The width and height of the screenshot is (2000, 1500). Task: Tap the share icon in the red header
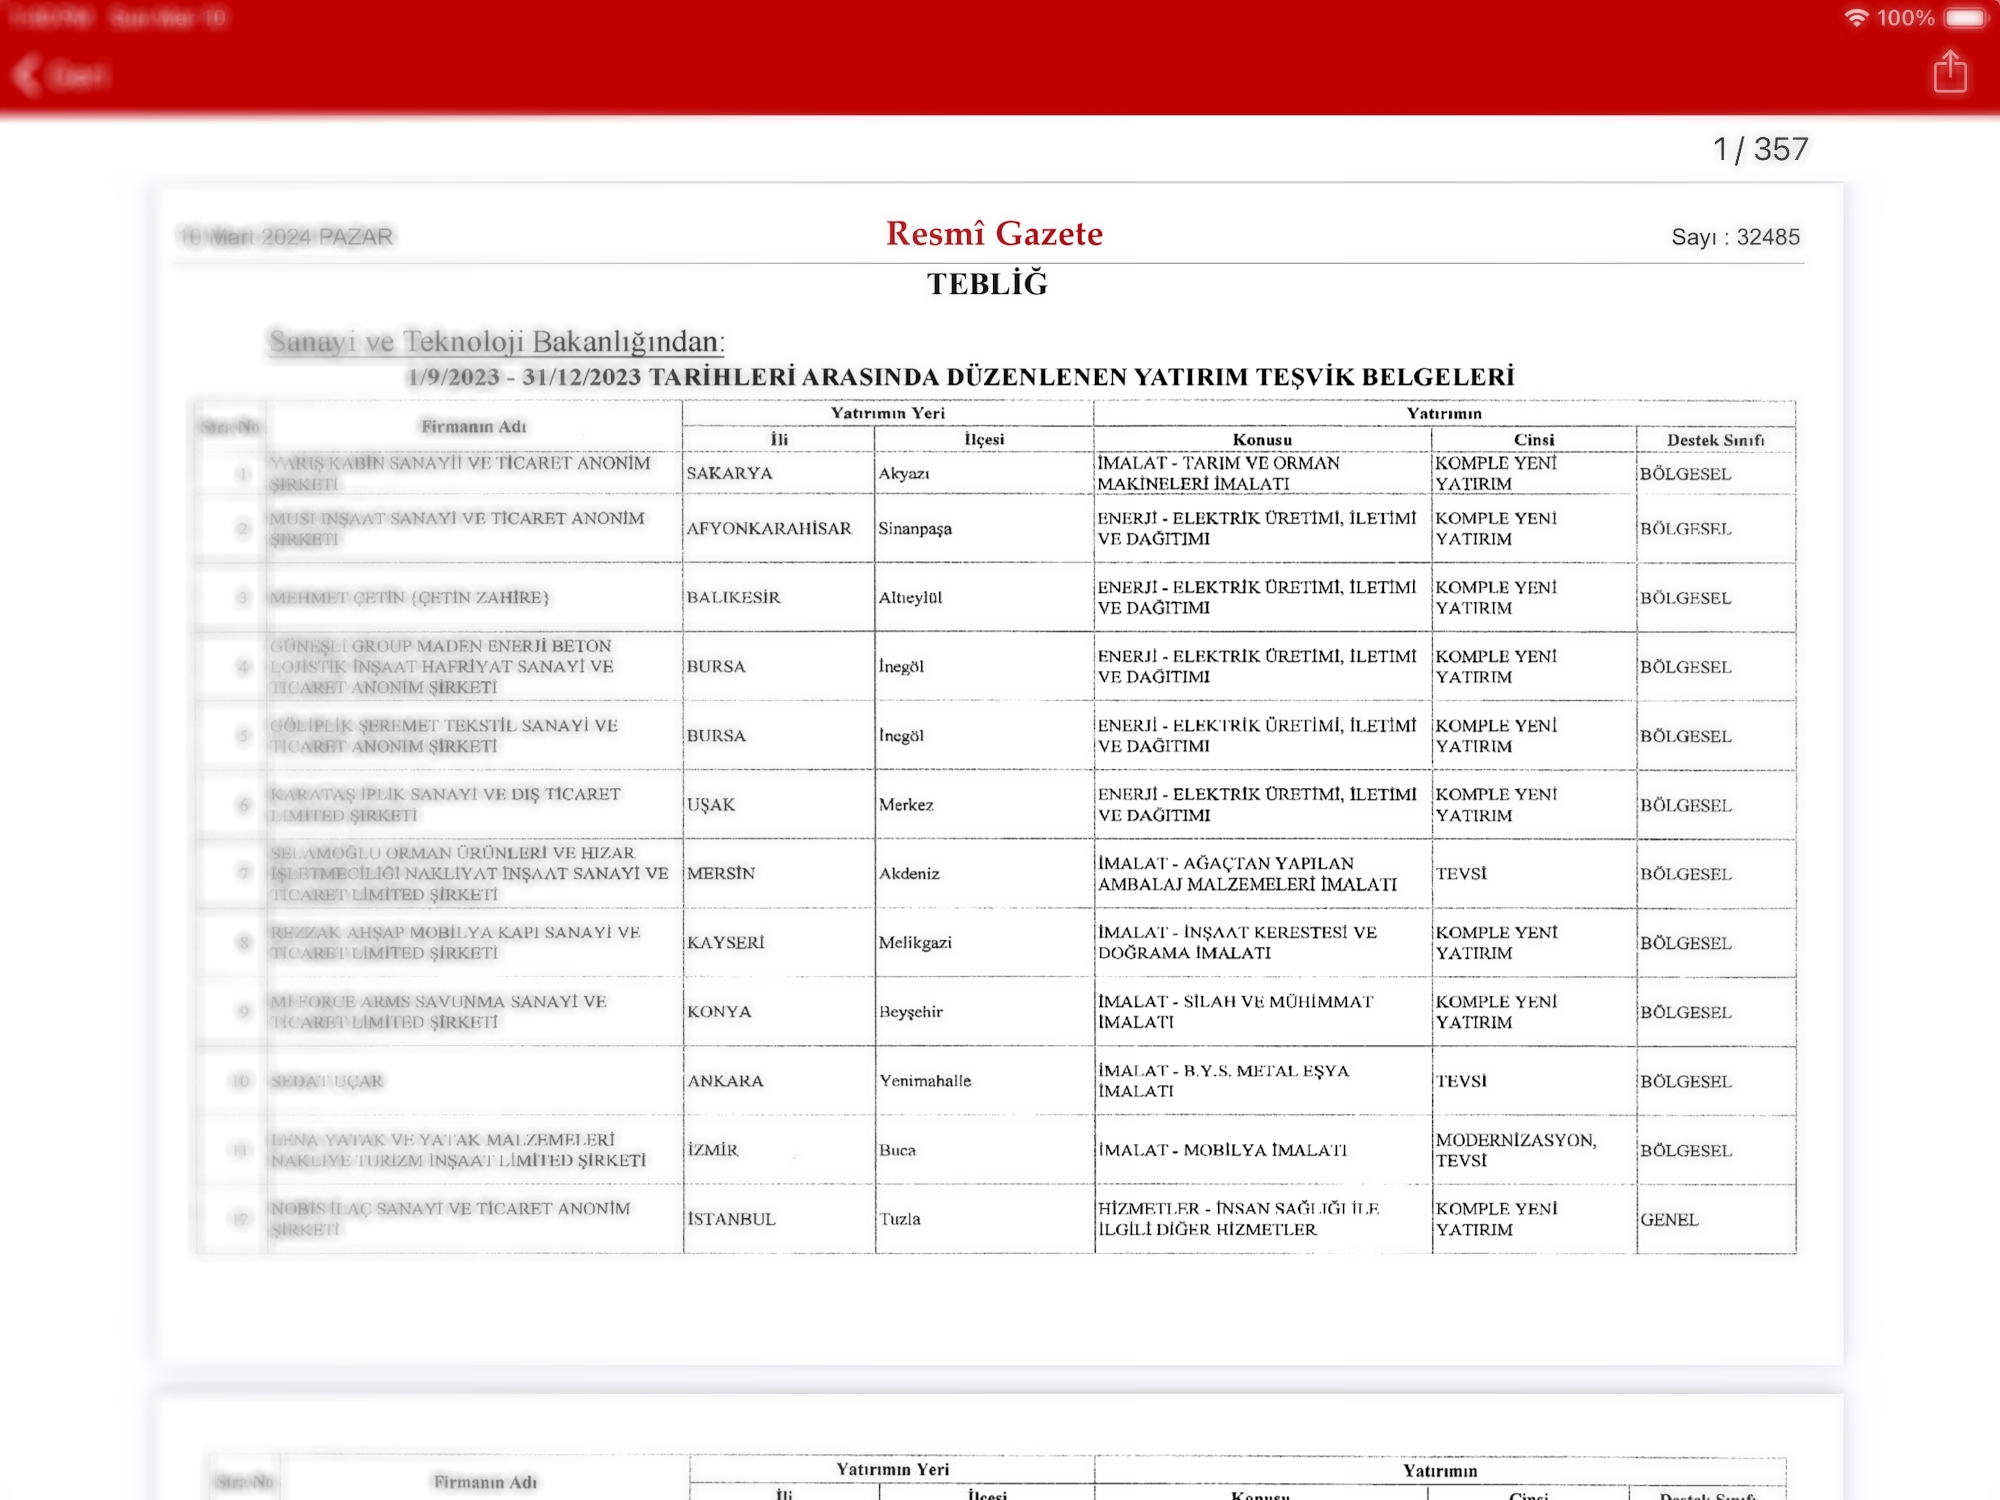point(1949,72)
